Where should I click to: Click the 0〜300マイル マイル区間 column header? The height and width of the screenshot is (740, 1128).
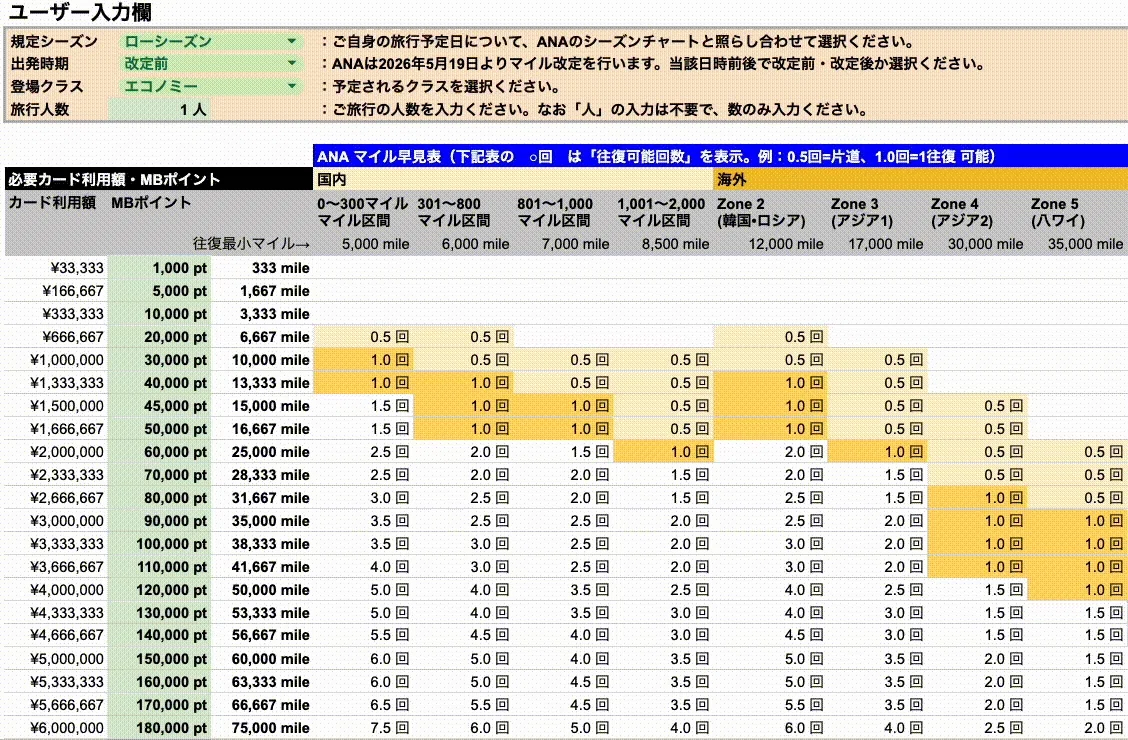pyautogui.click(x=363, y=212)
